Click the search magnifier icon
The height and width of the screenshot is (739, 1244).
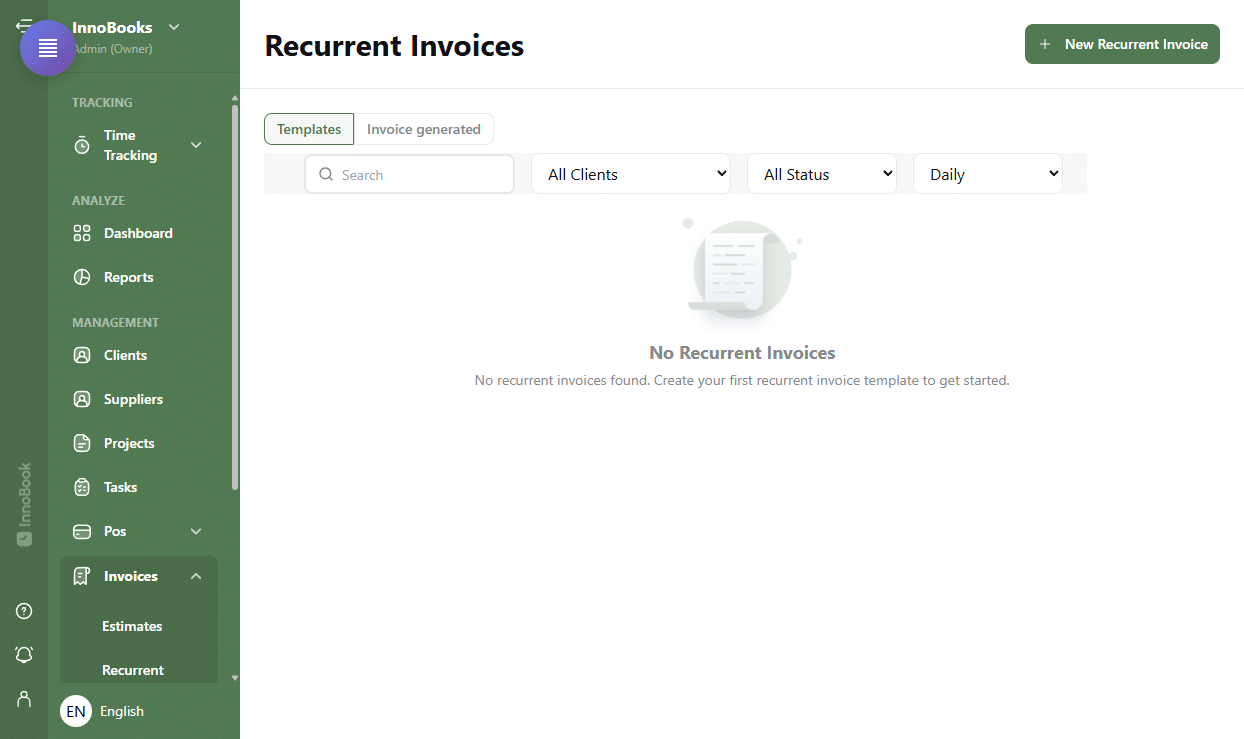tap(326, 174)
